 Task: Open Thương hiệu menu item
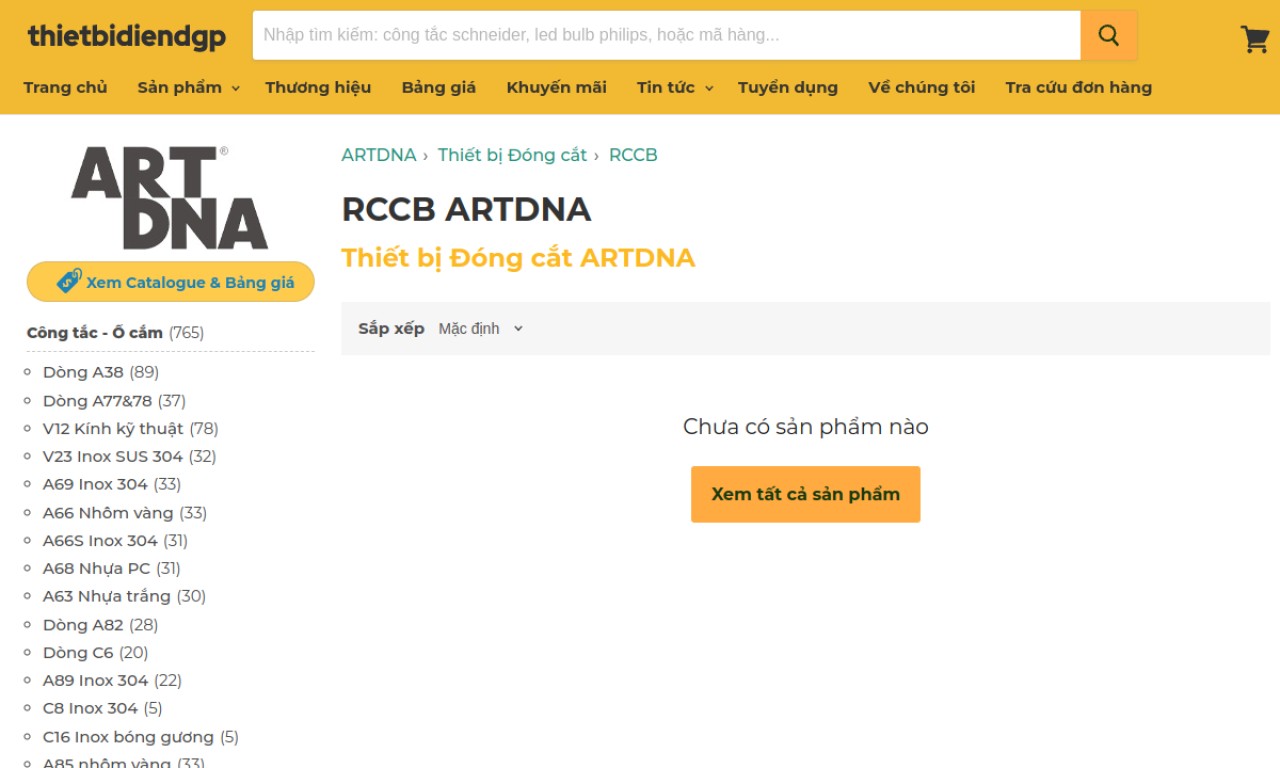[318, 87]
